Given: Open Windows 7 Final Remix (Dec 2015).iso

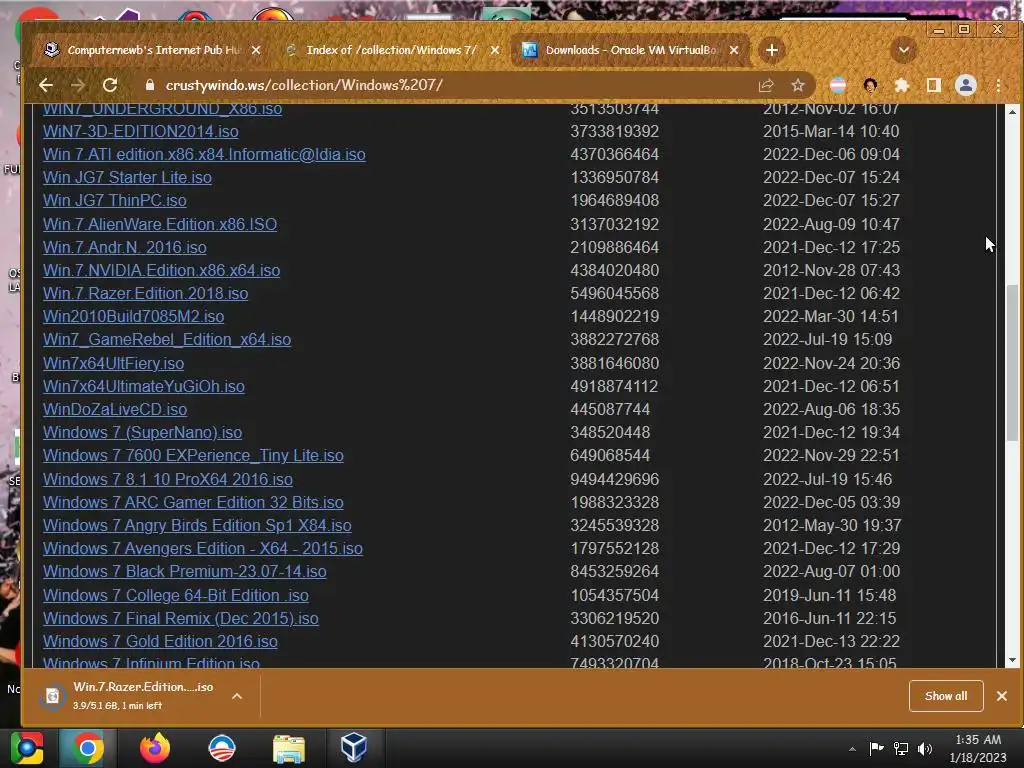Looking at the screenshot, I should [x=181, y=618].
